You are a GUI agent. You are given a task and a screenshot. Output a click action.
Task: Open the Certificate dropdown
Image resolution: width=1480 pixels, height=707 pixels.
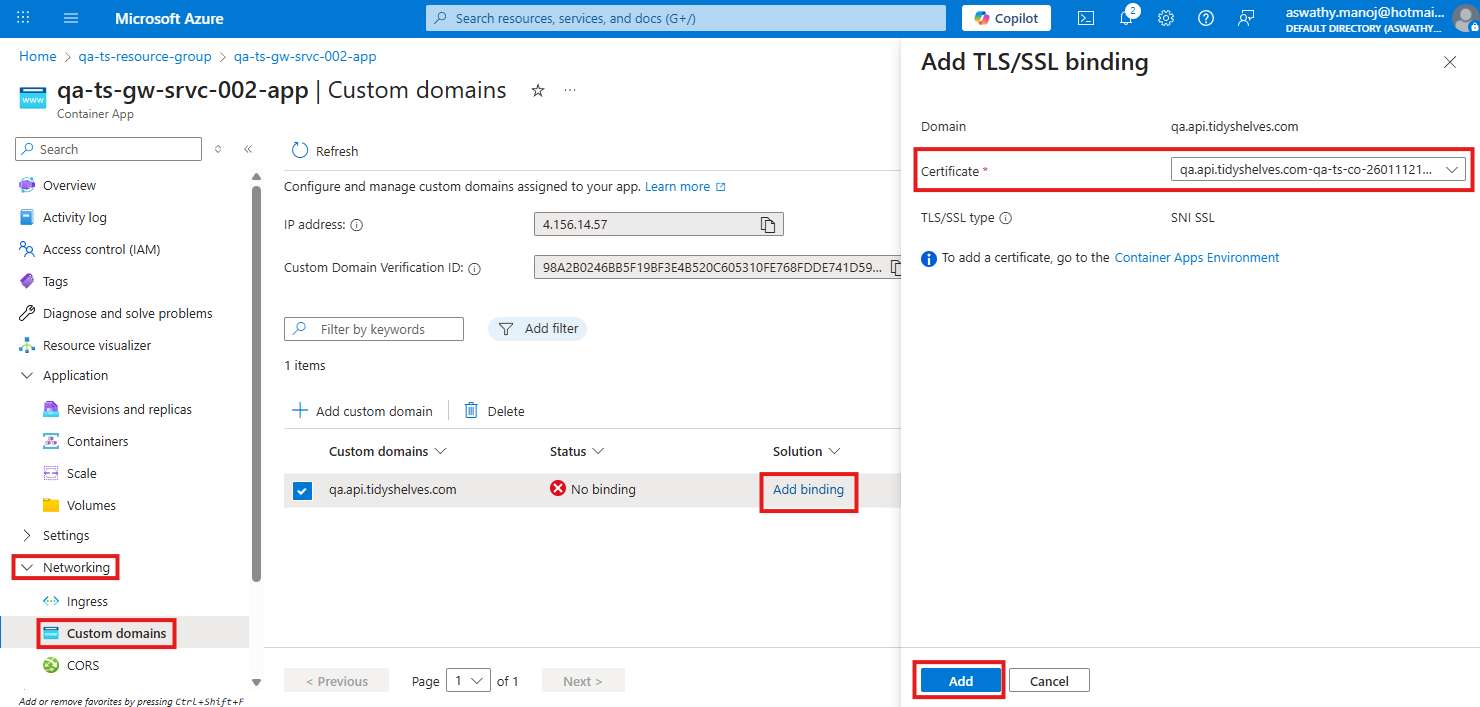click(x=1318, y=170)
